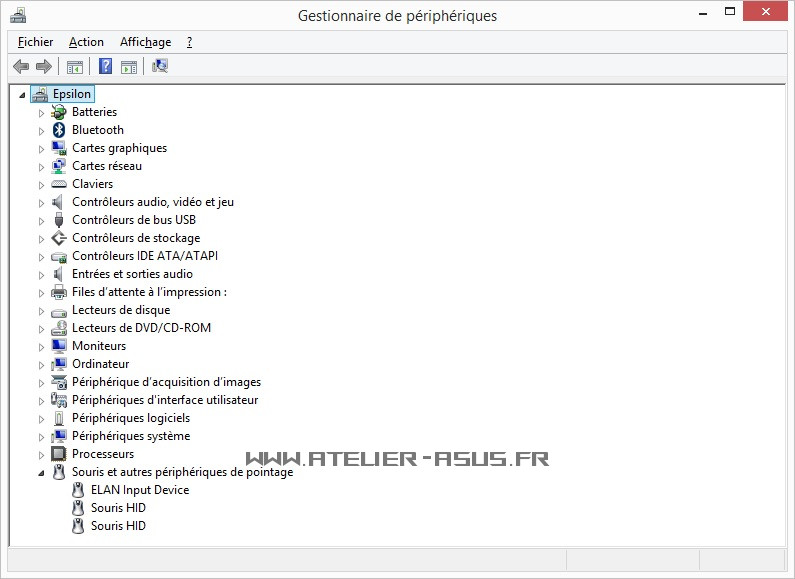Screen dimensions: 795x579
Task: Click the Back arrow toolbar icon
Action: pyautogui.click(x=21, y=67)
